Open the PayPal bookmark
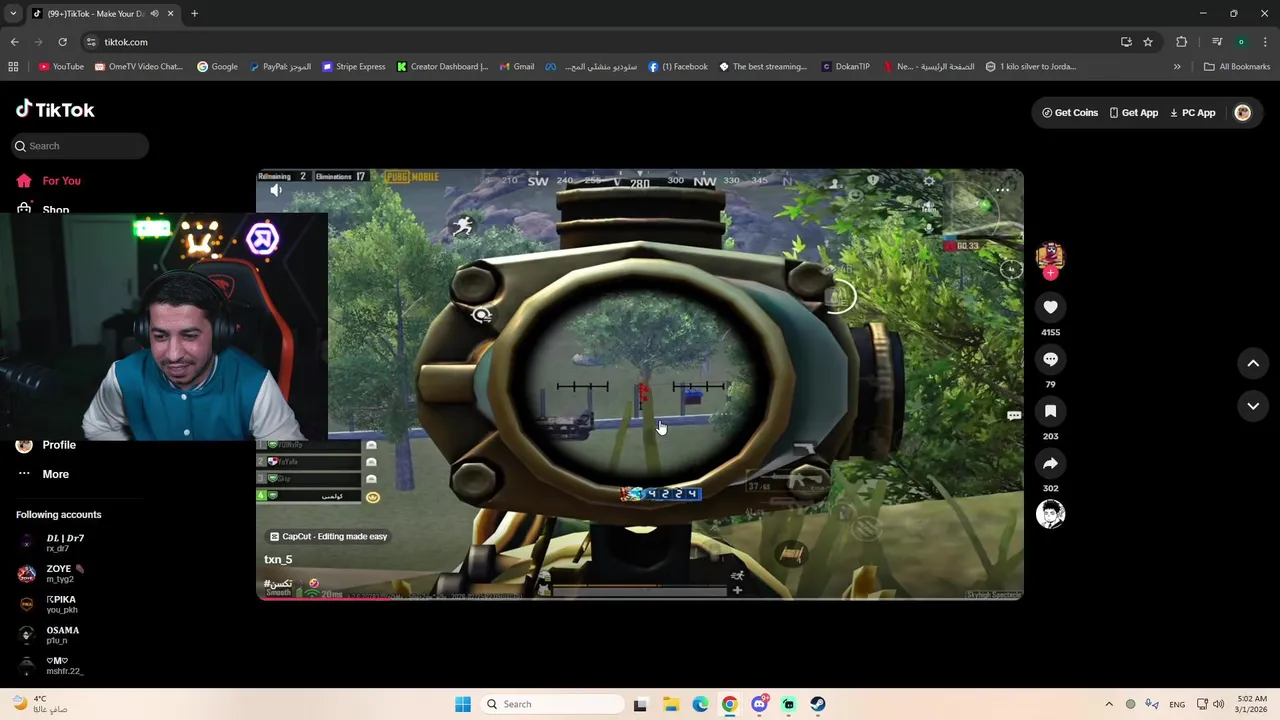Screen dimensions: 1280x720 (x=280, y=67)
